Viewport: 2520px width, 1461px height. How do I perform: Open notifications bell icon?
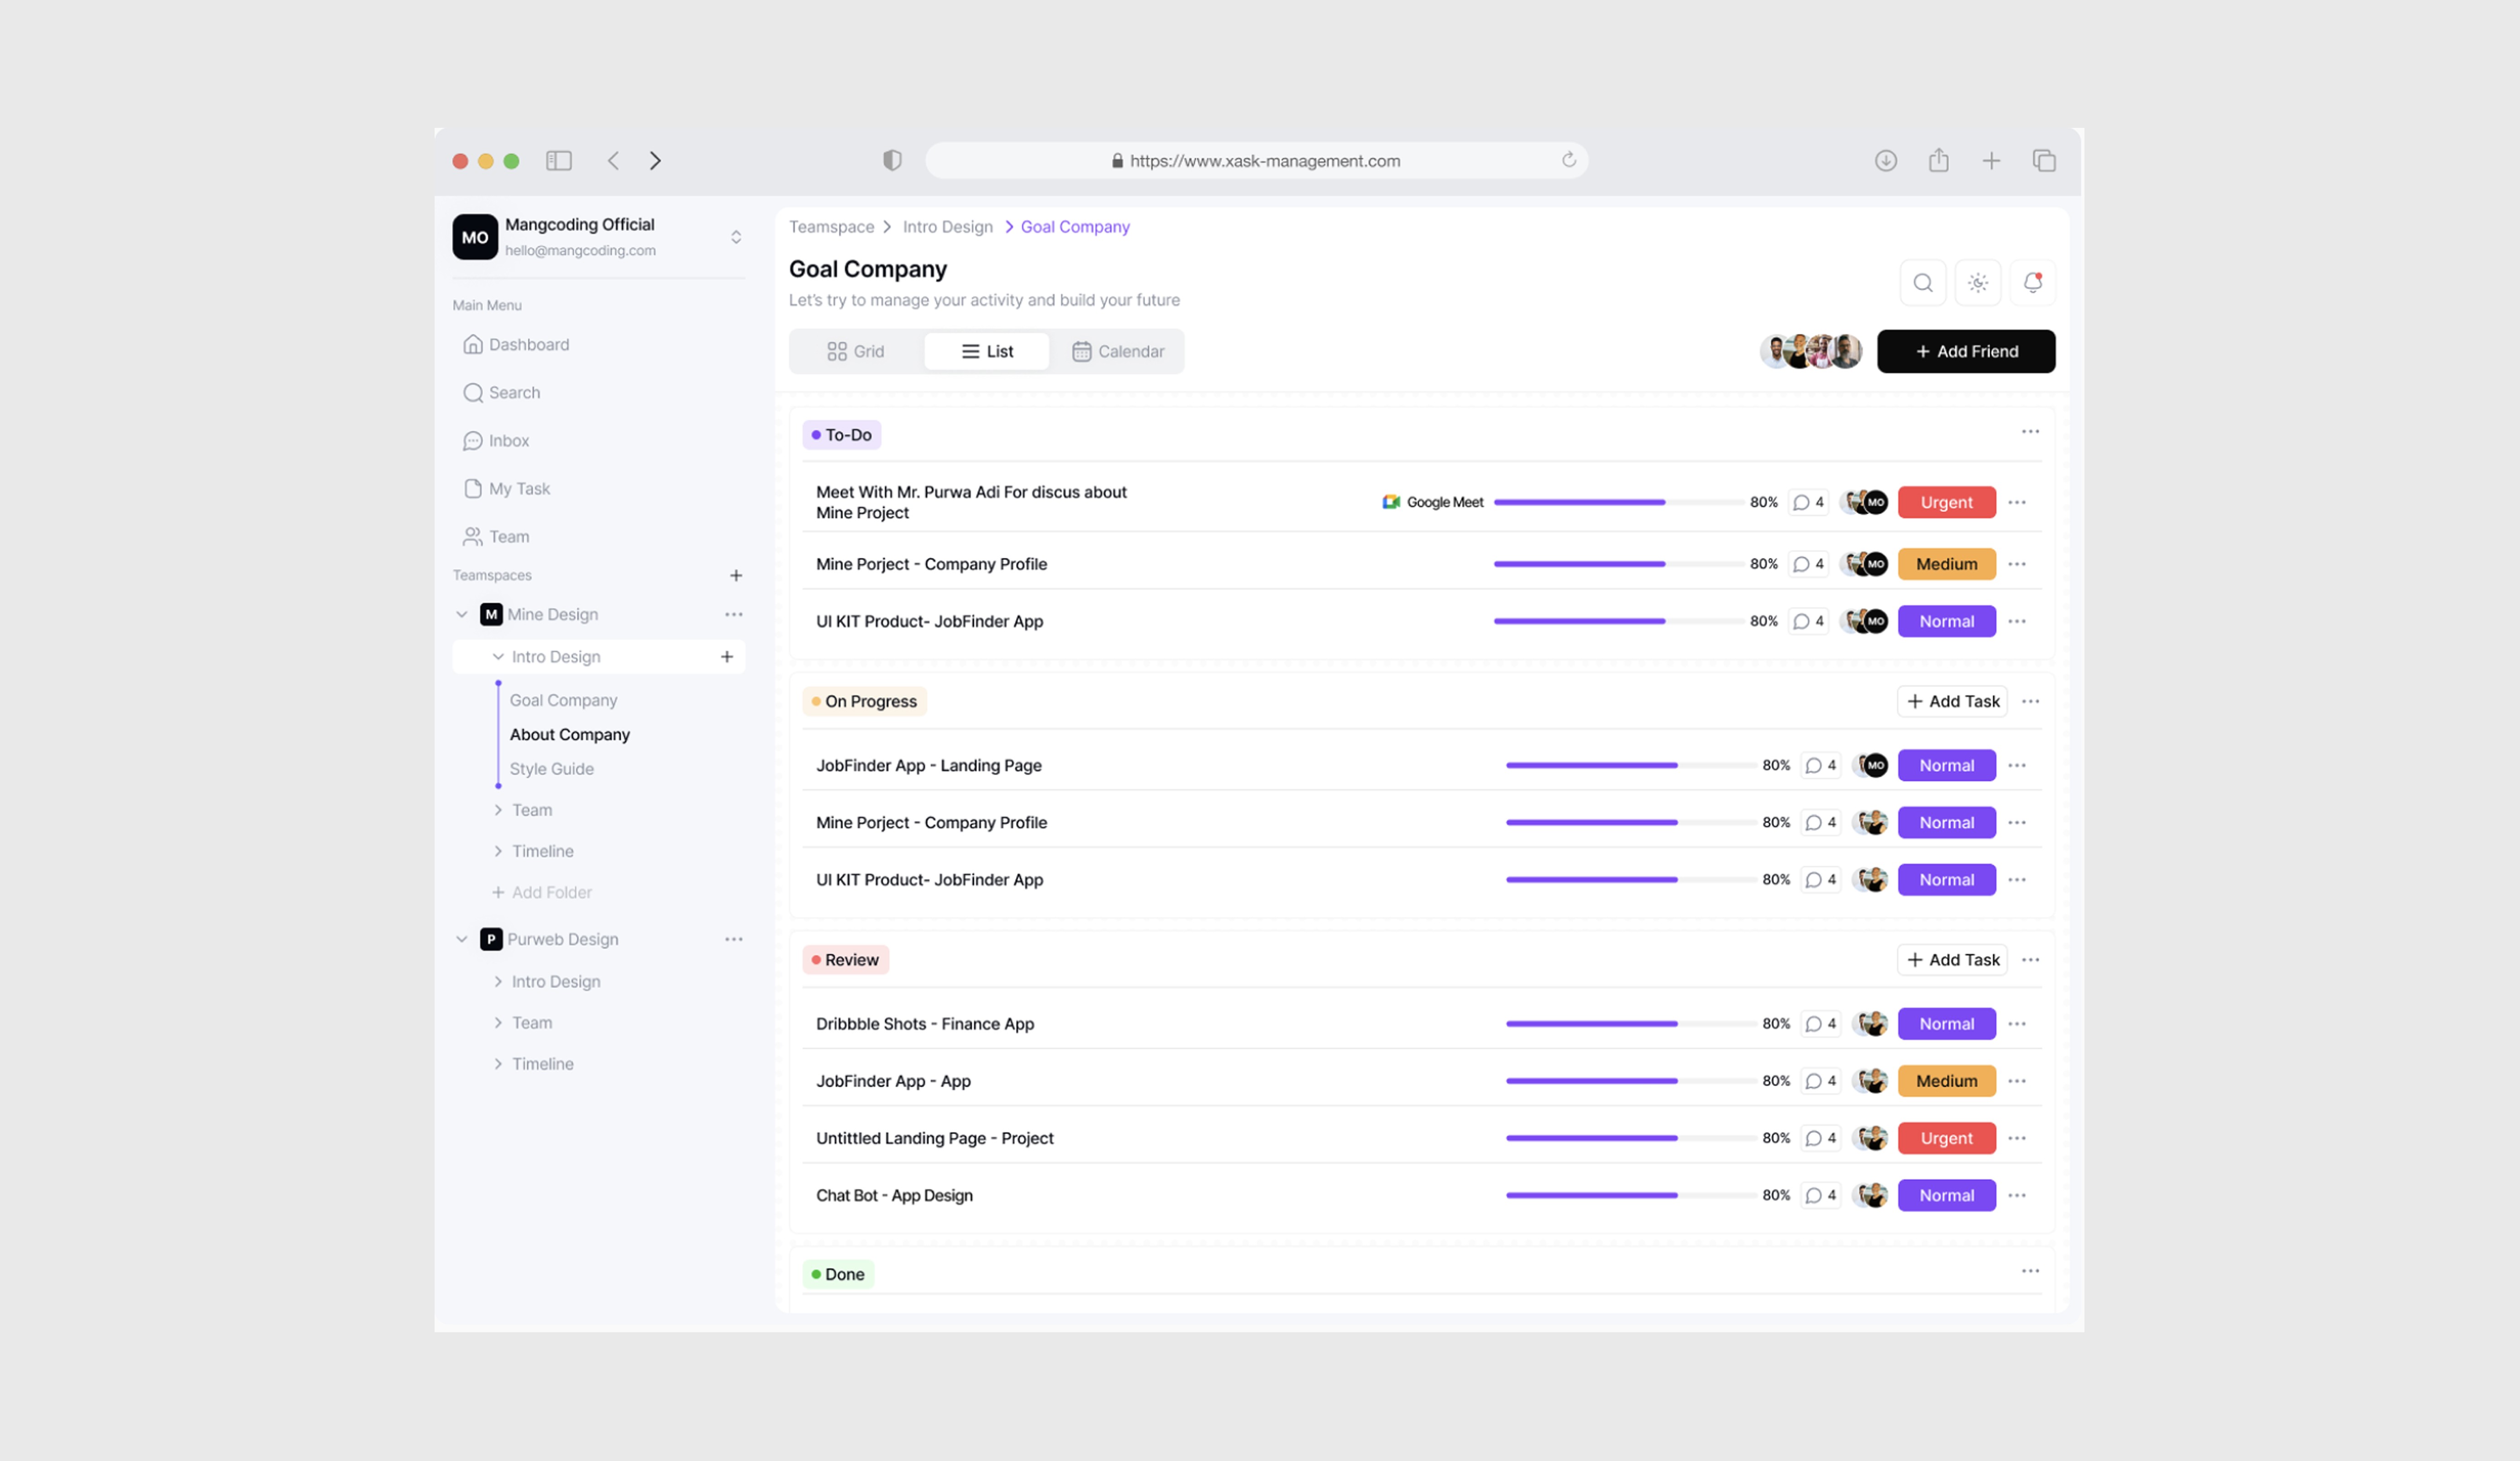point(2032,283)
